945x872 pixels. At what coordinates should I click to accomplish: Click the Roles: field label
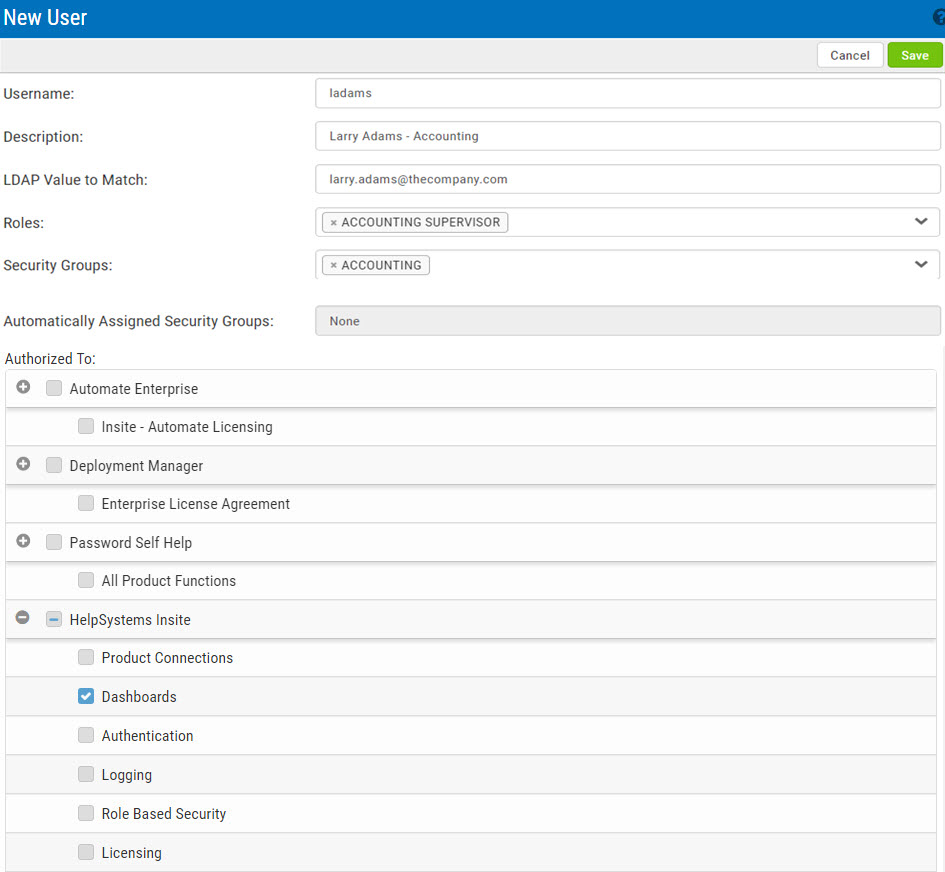tap(24, 223)
